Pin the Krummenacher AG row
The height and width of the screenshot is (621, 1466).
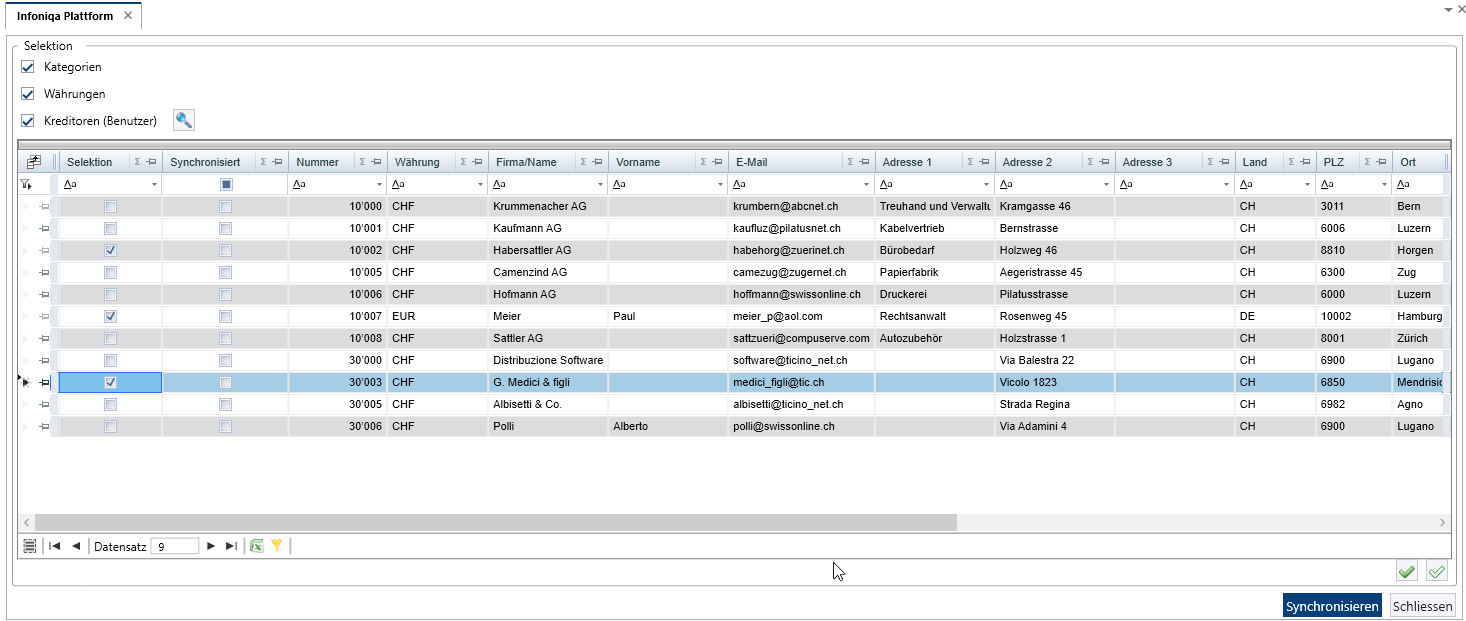click(44, 206)
